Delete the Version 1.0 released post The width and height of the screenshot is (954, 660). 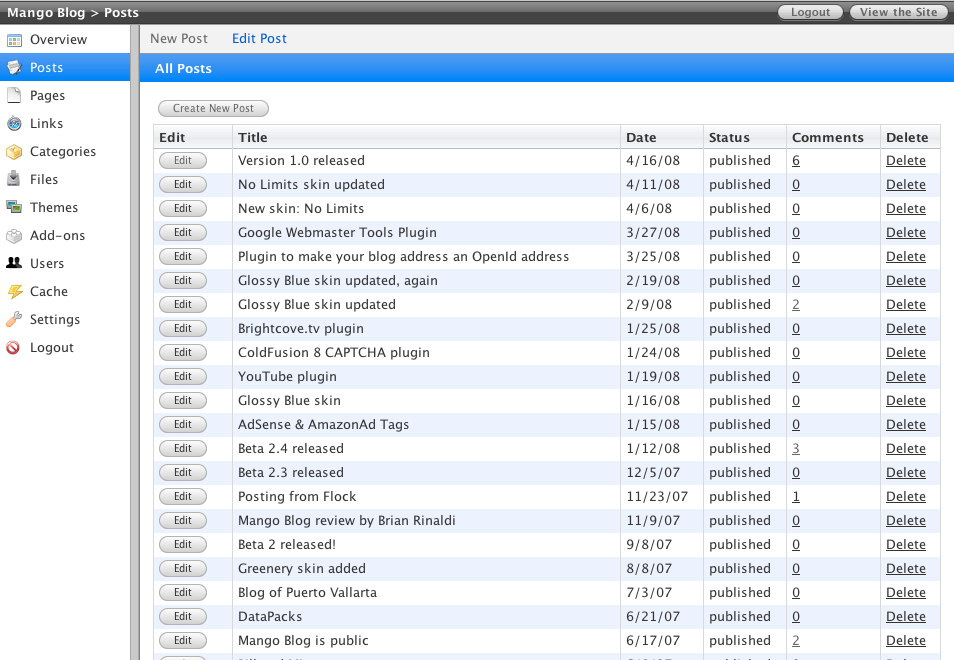(906, 161)
